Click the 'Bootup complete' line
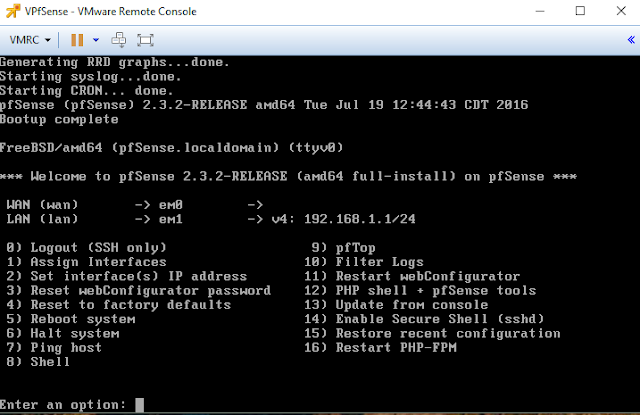640x415 pixels. click(59, 120)
